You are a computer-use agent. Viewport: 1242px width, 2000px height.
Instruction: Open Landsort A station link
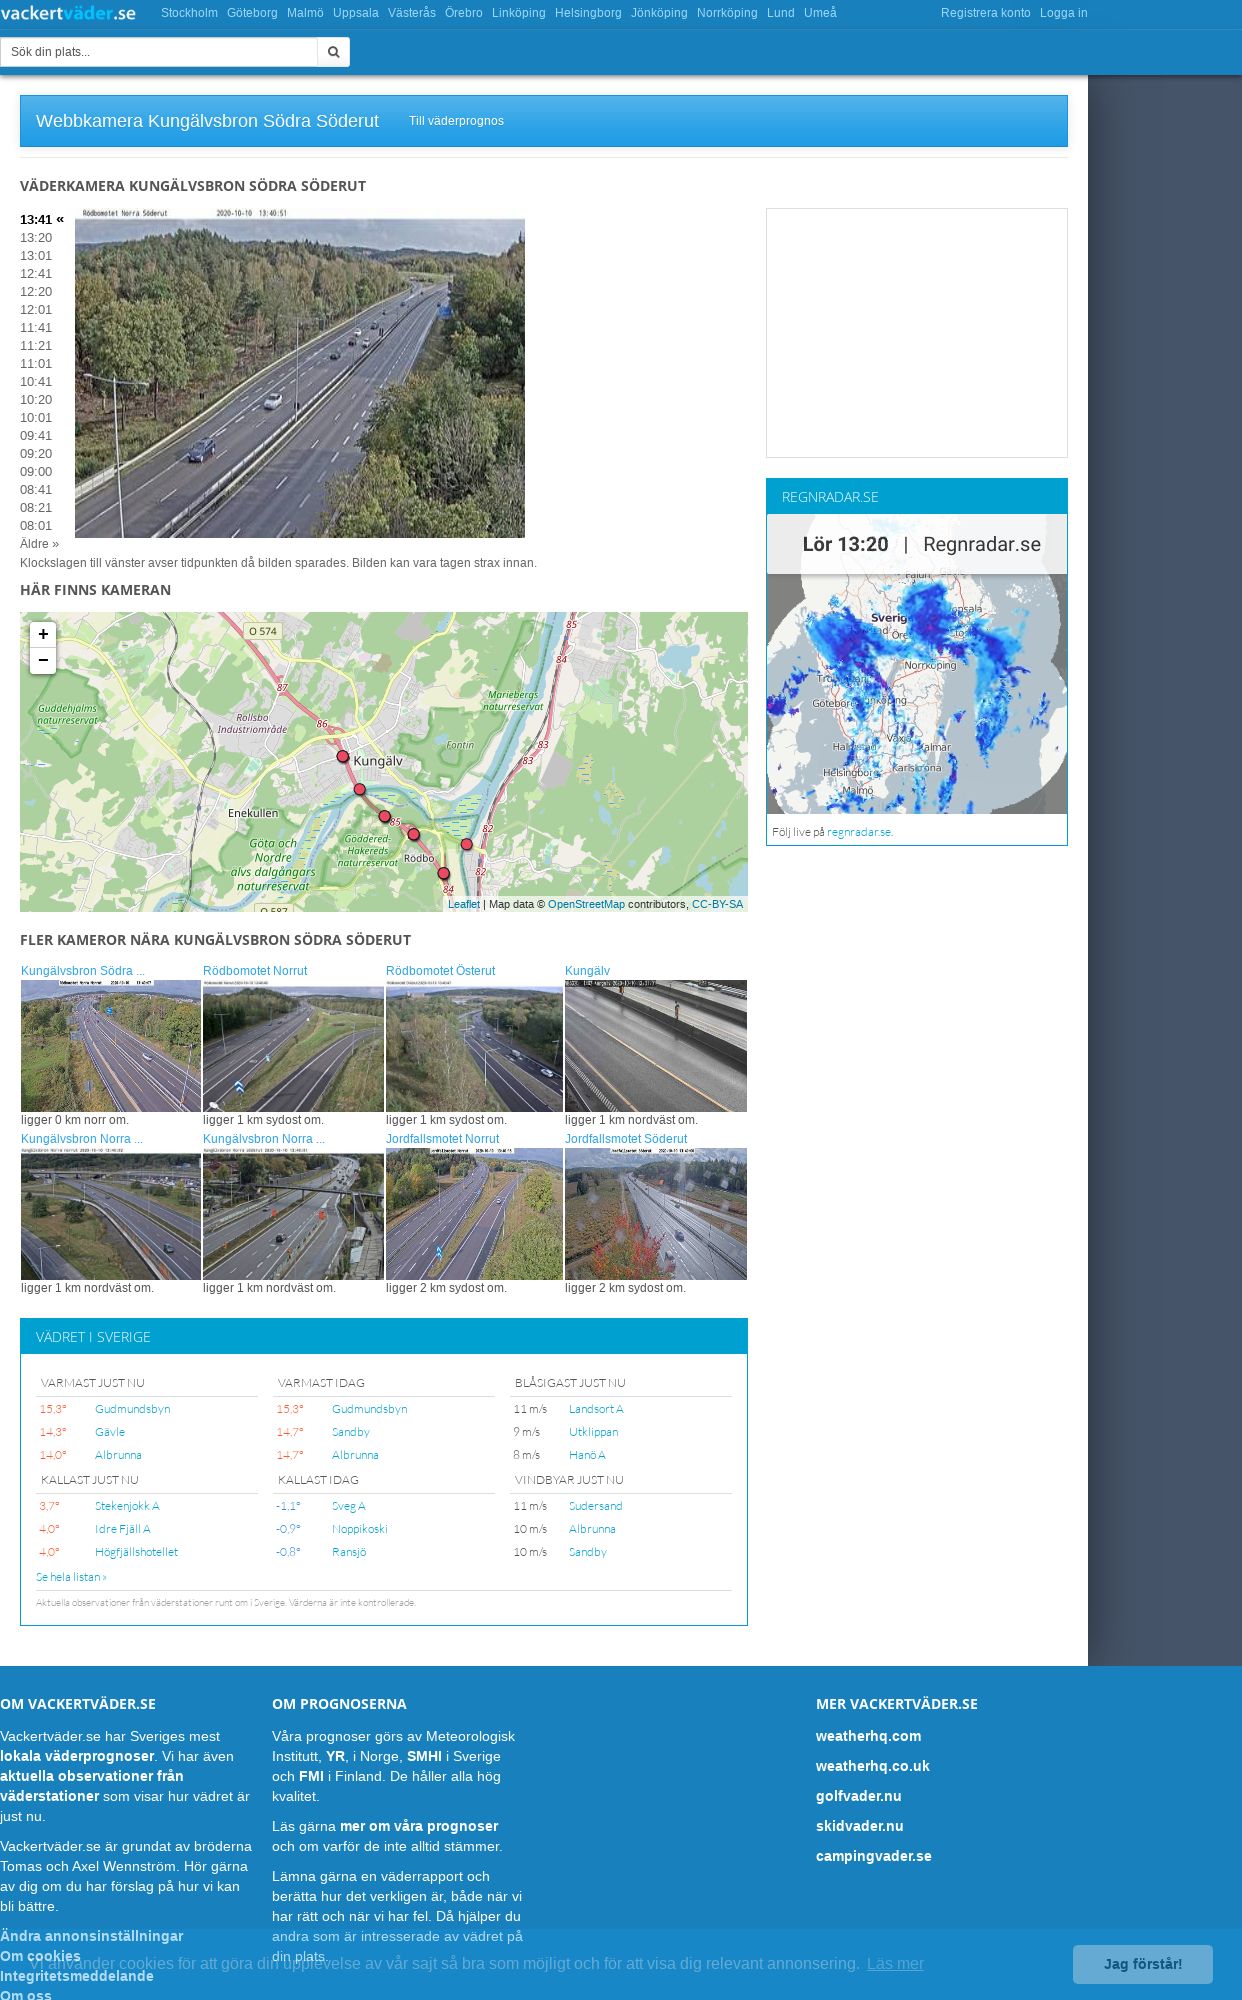[596, 1409]
